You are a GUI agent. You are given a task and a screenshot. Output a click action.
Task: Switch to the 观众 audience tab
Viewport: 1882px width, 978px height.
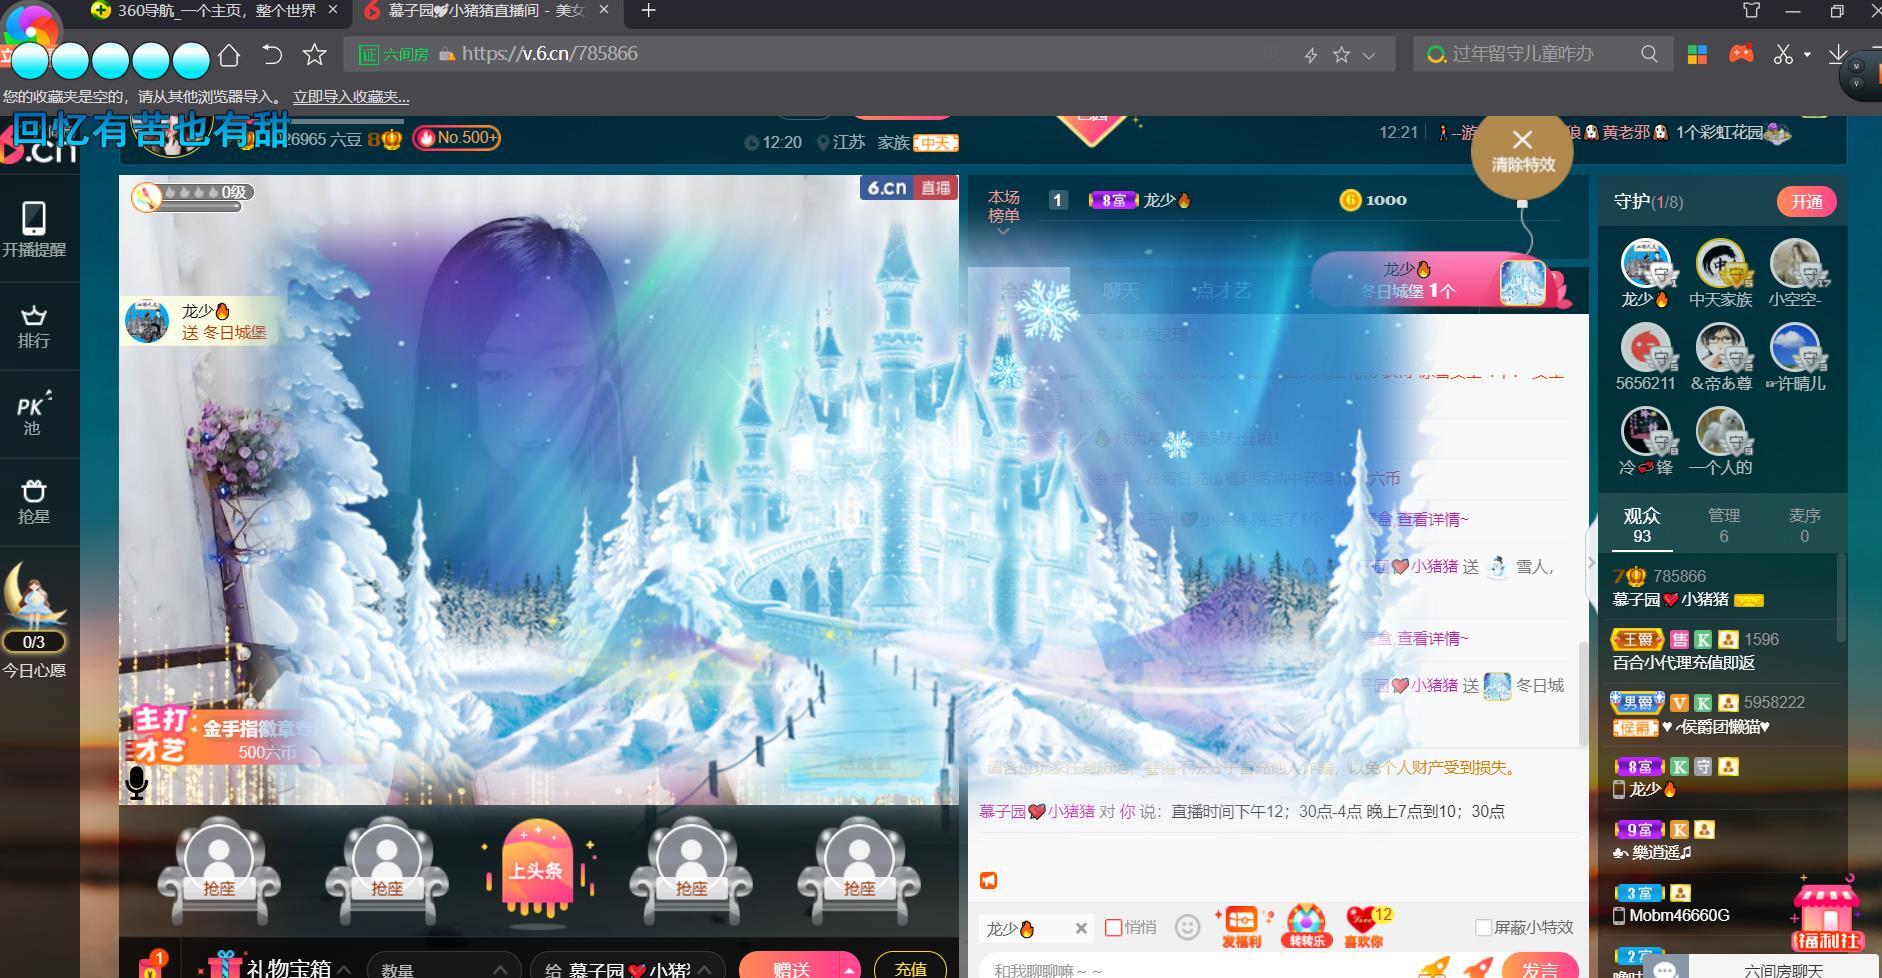[1642, 525]
